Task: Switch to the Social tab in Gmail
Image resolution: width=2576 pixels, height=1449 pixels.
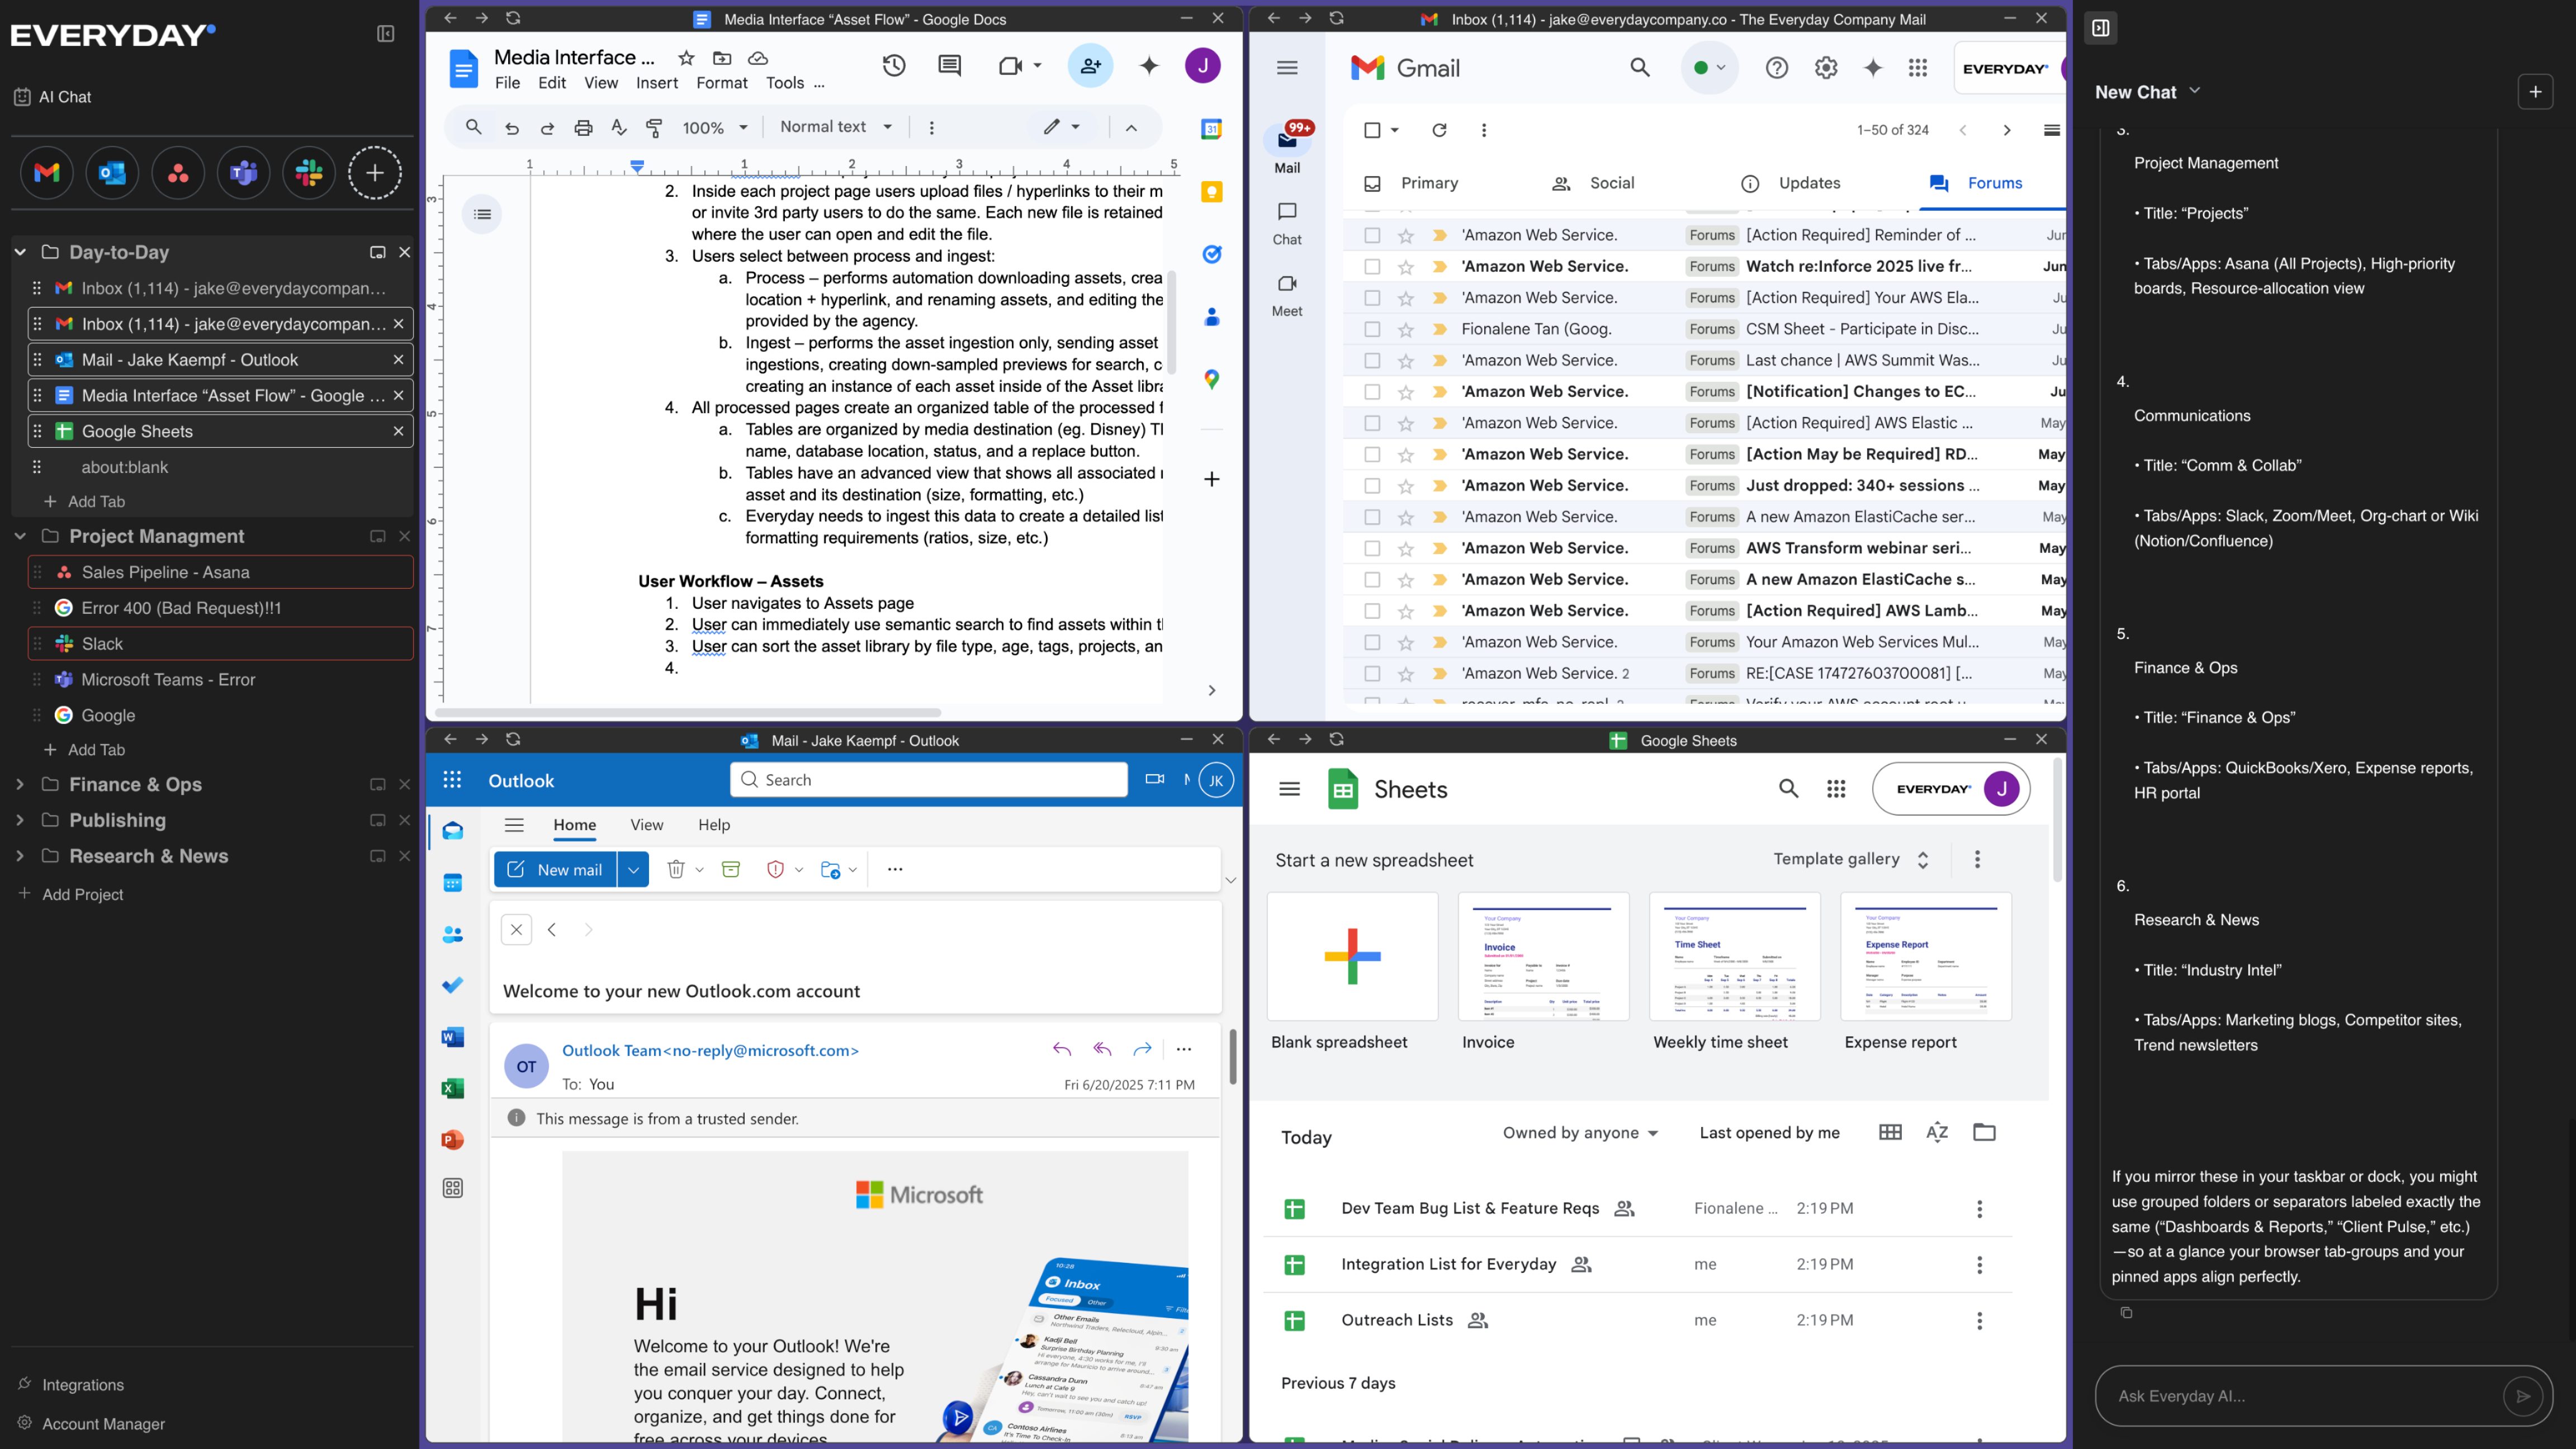Action: 1593,183
